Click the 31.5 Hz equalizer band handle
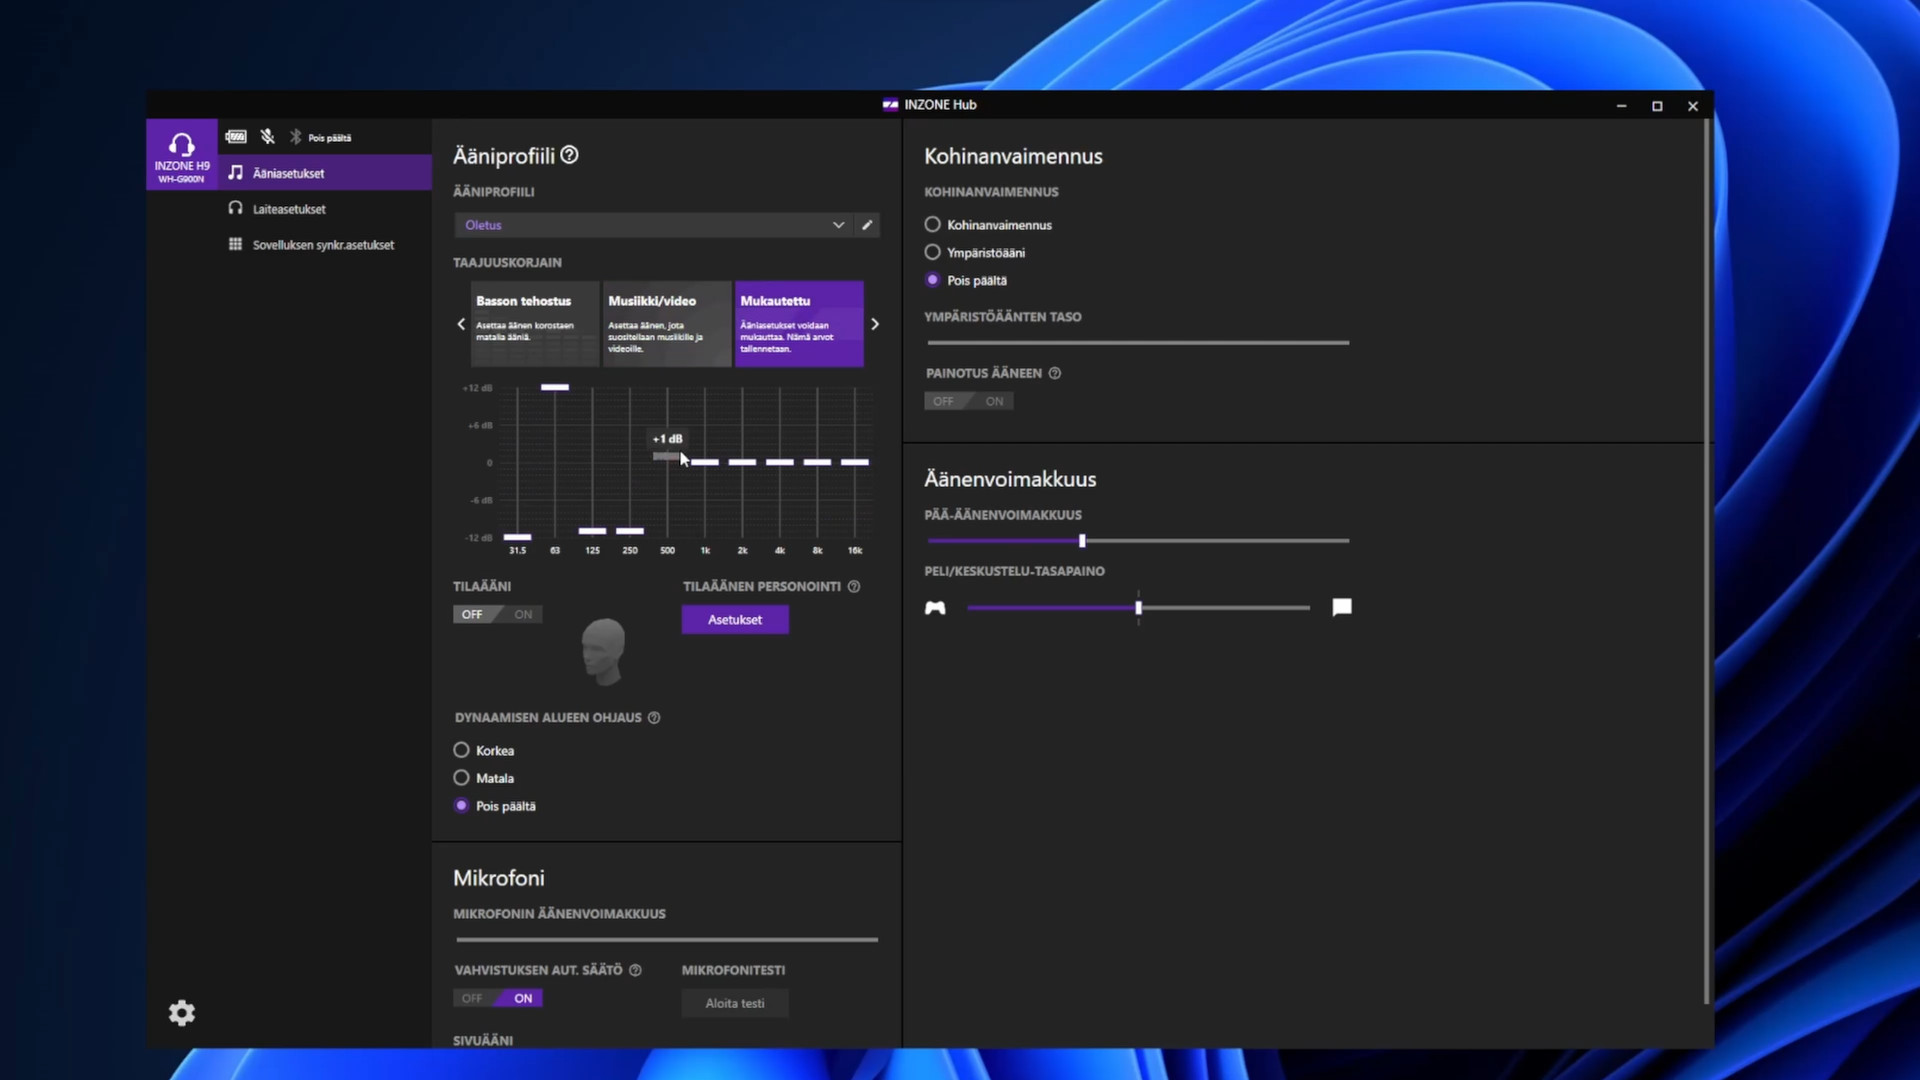This screenshot has width=1920, height=1080. tap(517, 537)
